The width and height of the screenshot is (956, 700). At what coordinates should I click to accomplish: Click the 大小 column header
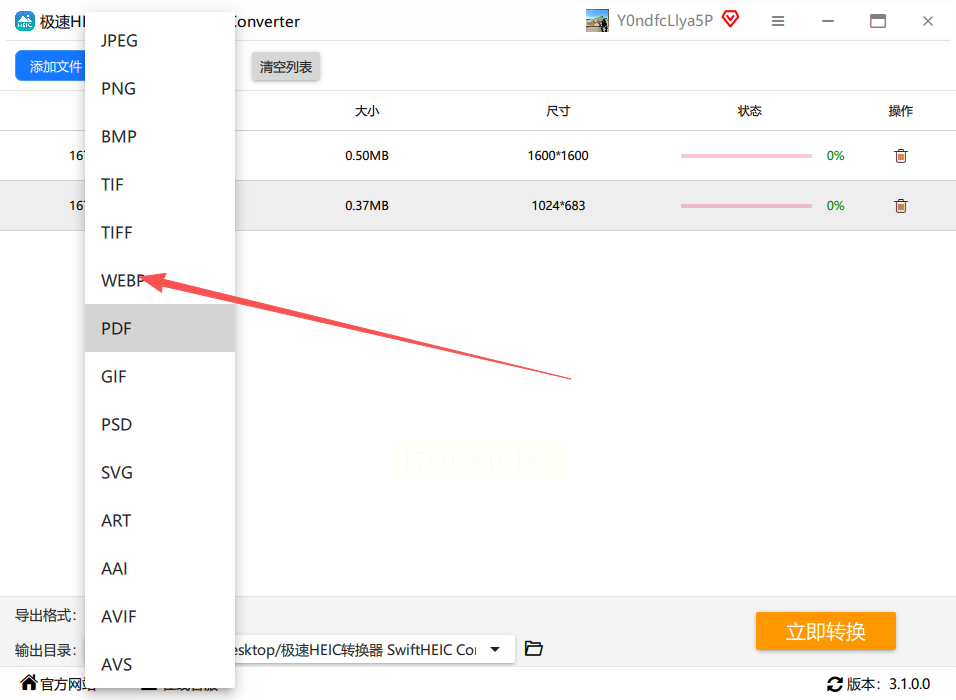point(367,111)
